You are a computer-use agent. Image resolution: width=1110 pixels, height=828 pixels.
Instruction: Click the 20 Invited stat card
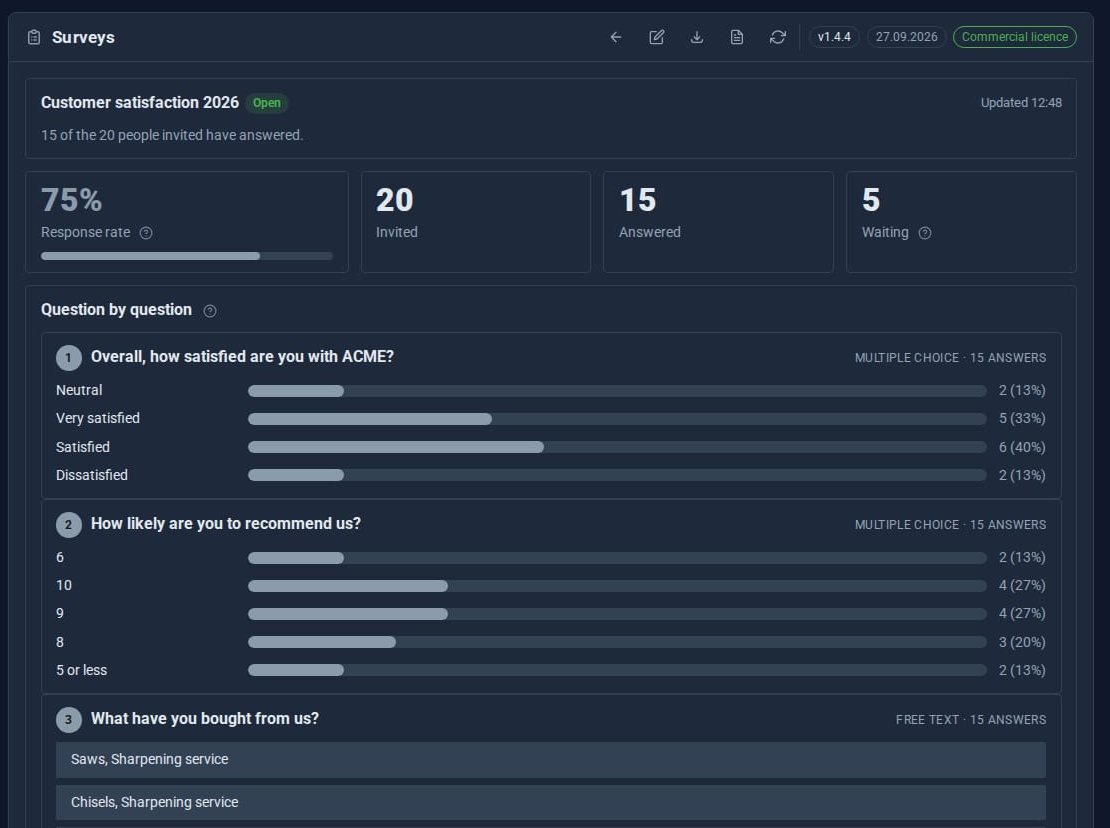[476, 222]
